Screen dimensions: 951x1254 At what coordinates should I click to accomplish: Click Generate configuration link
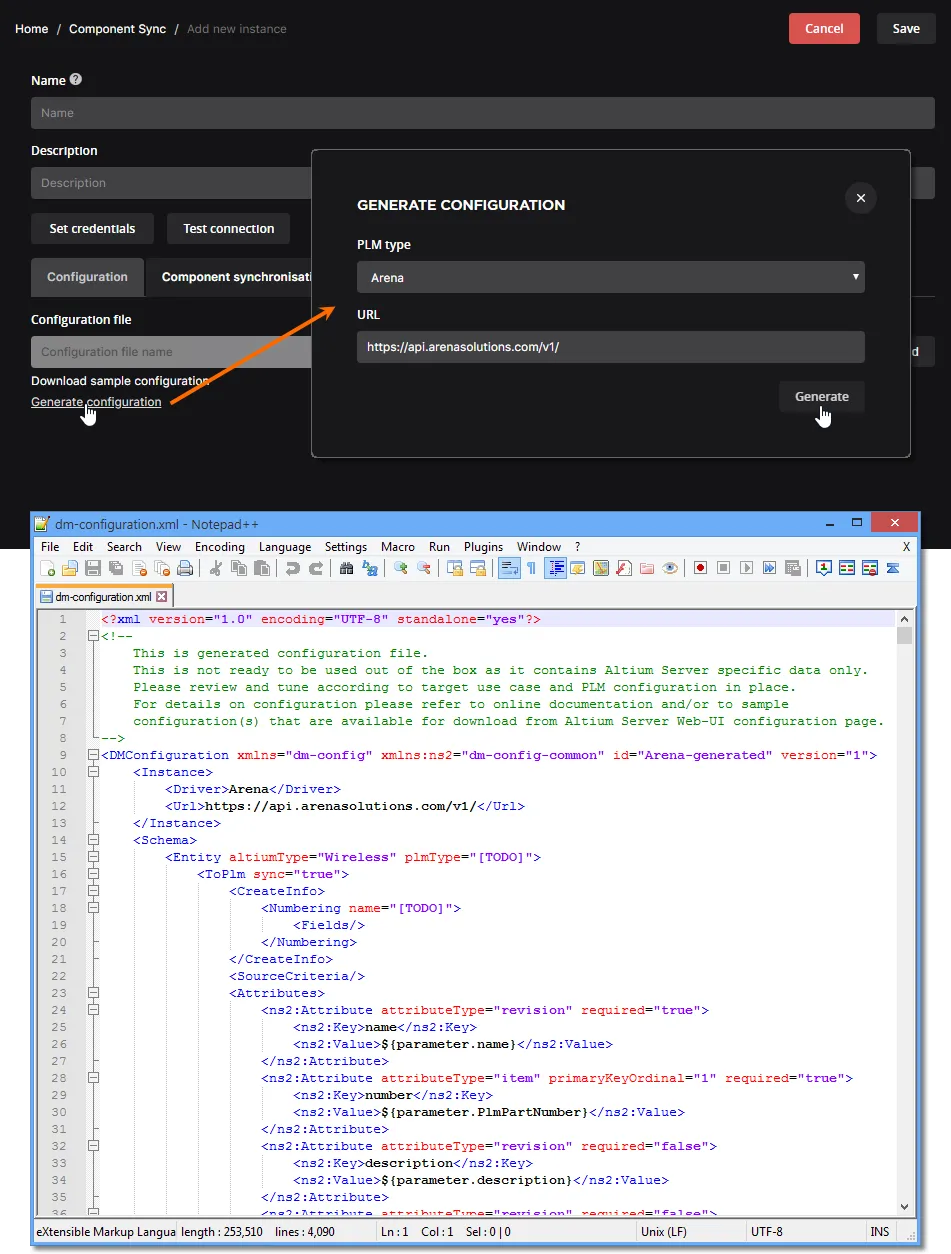(96, 402)
